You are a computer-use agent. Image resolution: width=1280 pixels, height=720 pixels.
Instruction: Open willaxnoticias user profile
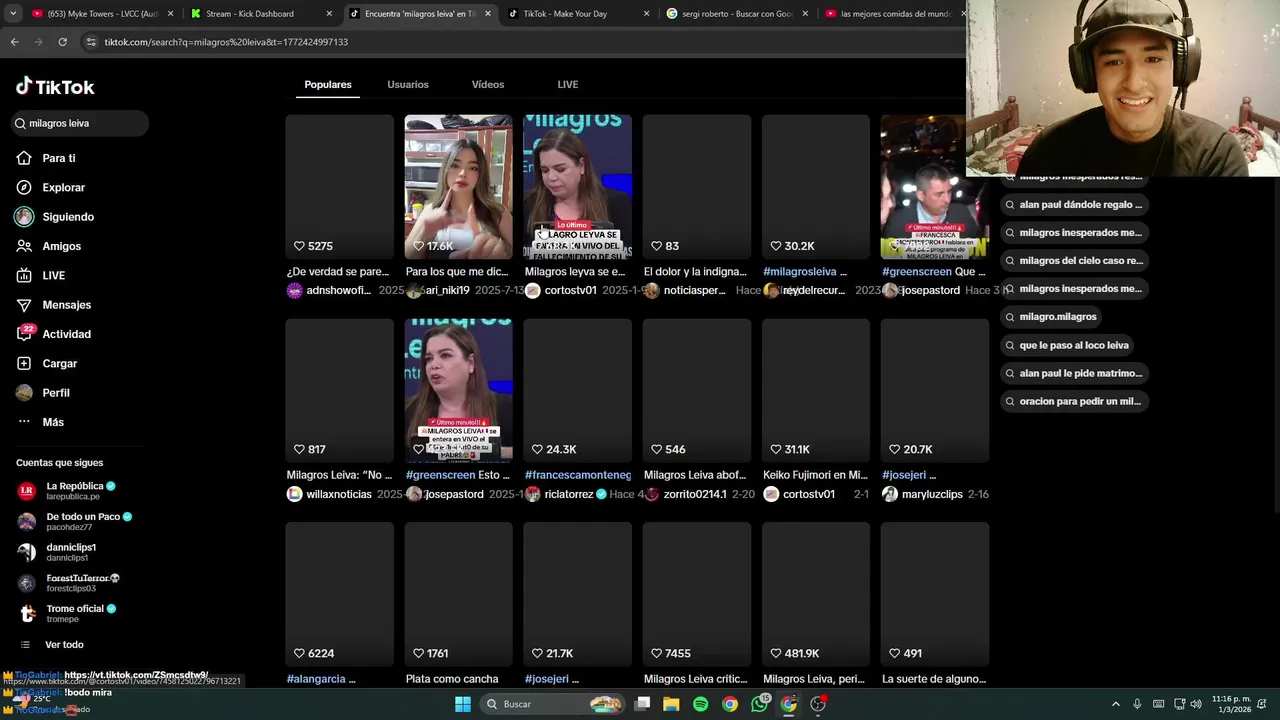(338, 494)
